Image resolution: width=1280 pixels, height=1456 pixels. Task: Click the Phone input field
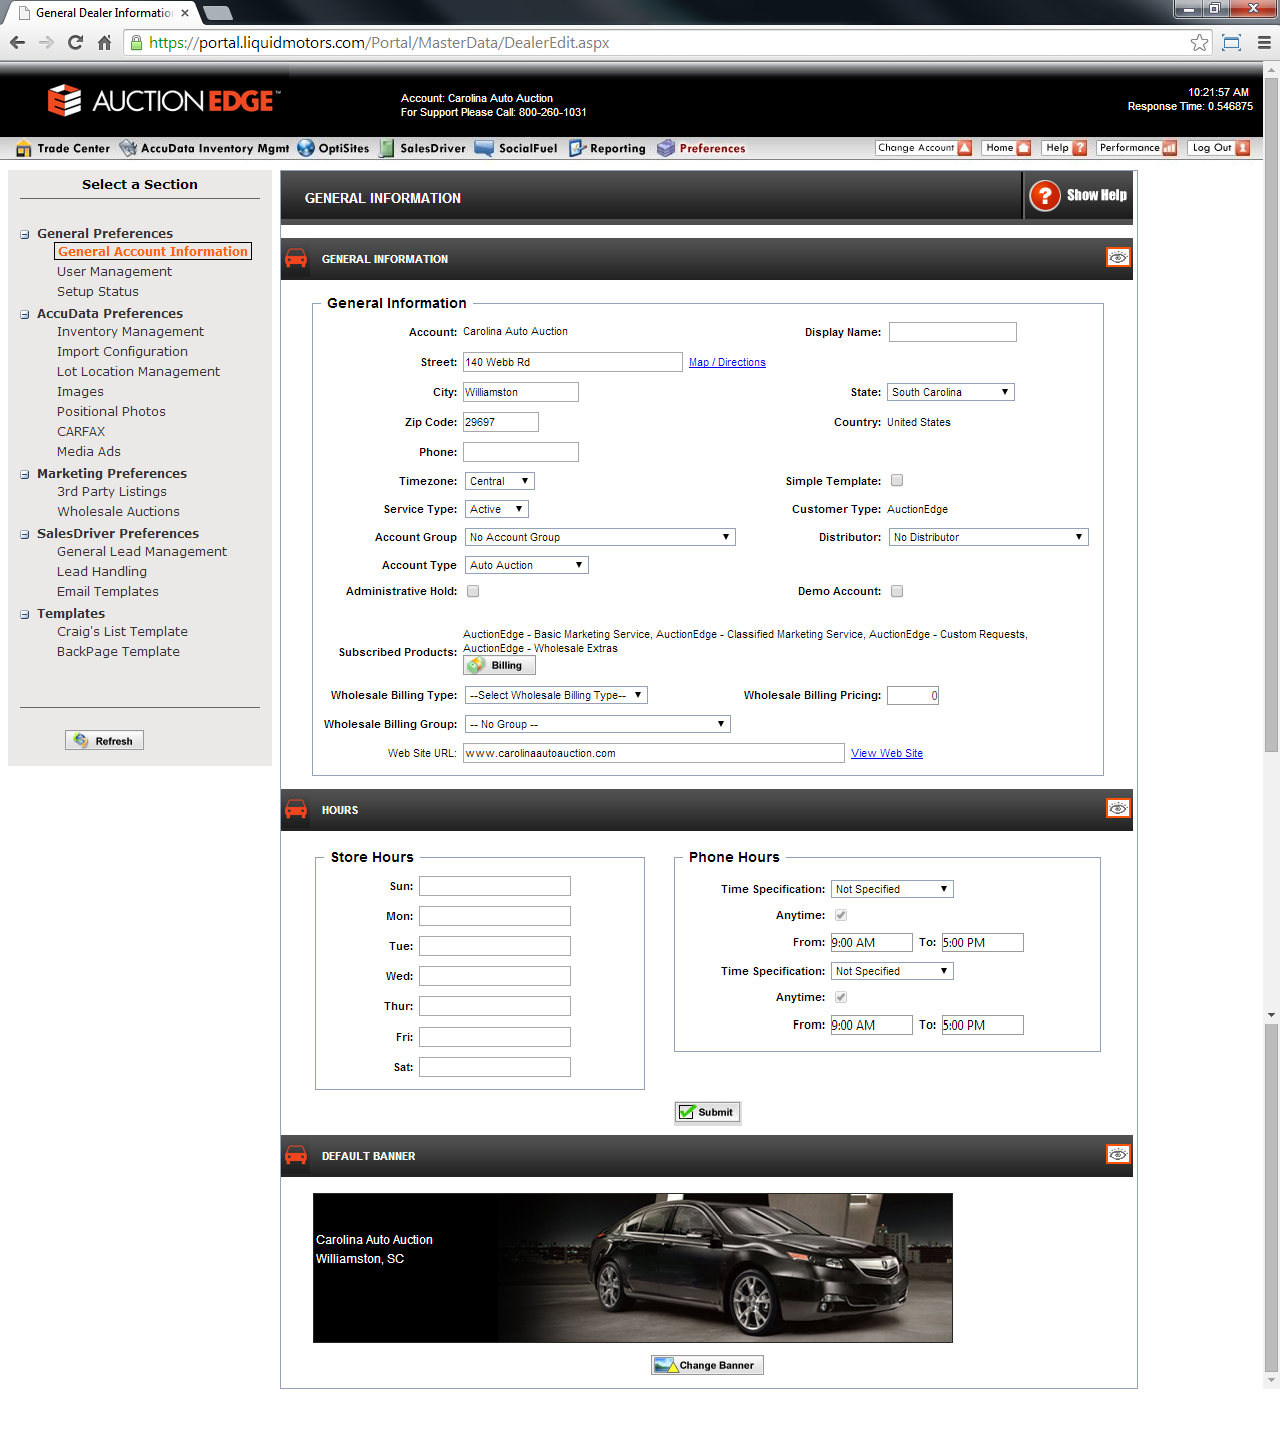[x=521, y=452]
